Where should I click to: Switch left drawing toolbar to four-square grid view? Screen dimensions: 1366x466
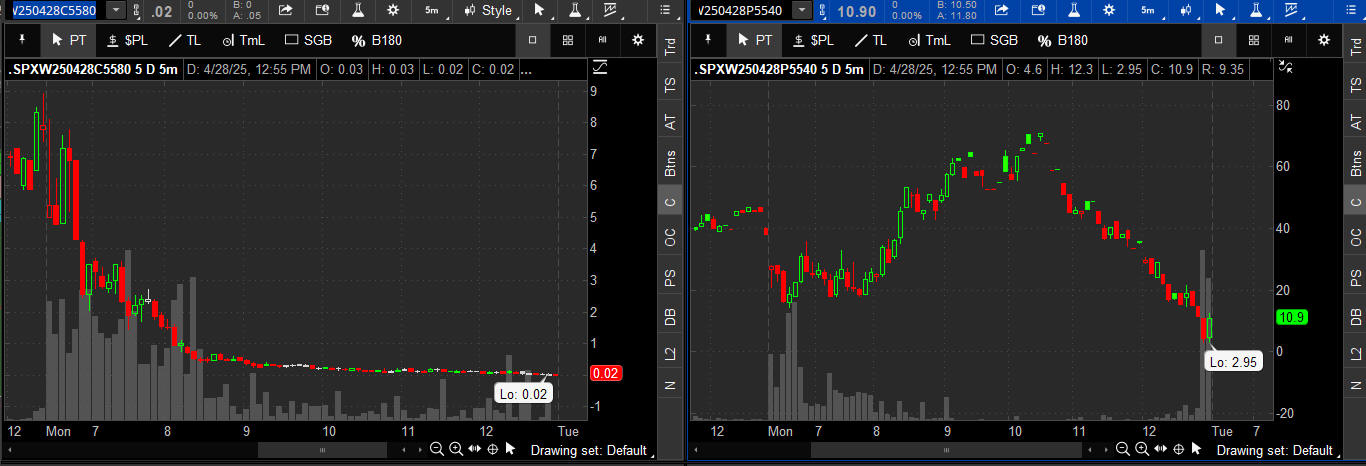567,41
